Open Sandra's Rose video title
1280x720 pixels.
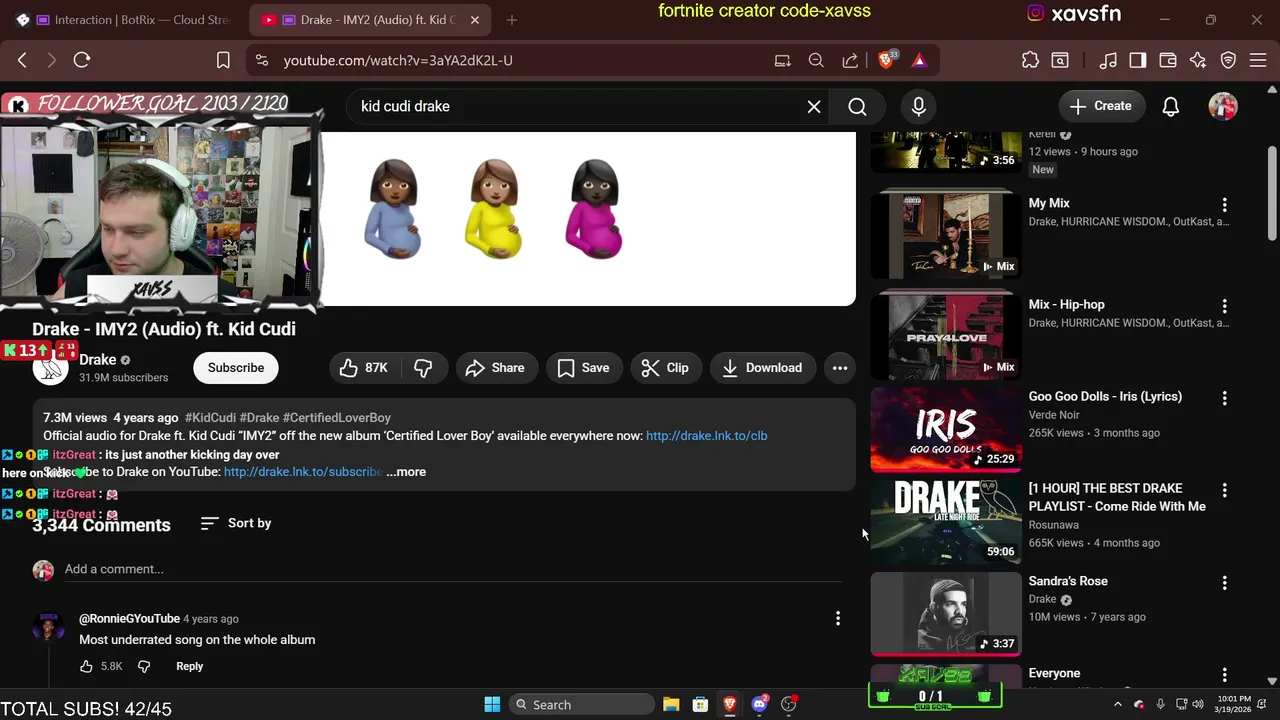coord(1068,581)
